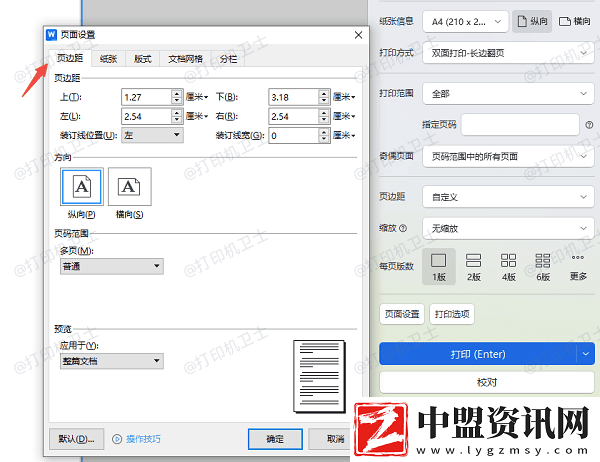The height and width of the screenshot is (462, 600).
Task: Click the help icon beside 缩放
Action: pyautogui.click(x=403, y=228)
